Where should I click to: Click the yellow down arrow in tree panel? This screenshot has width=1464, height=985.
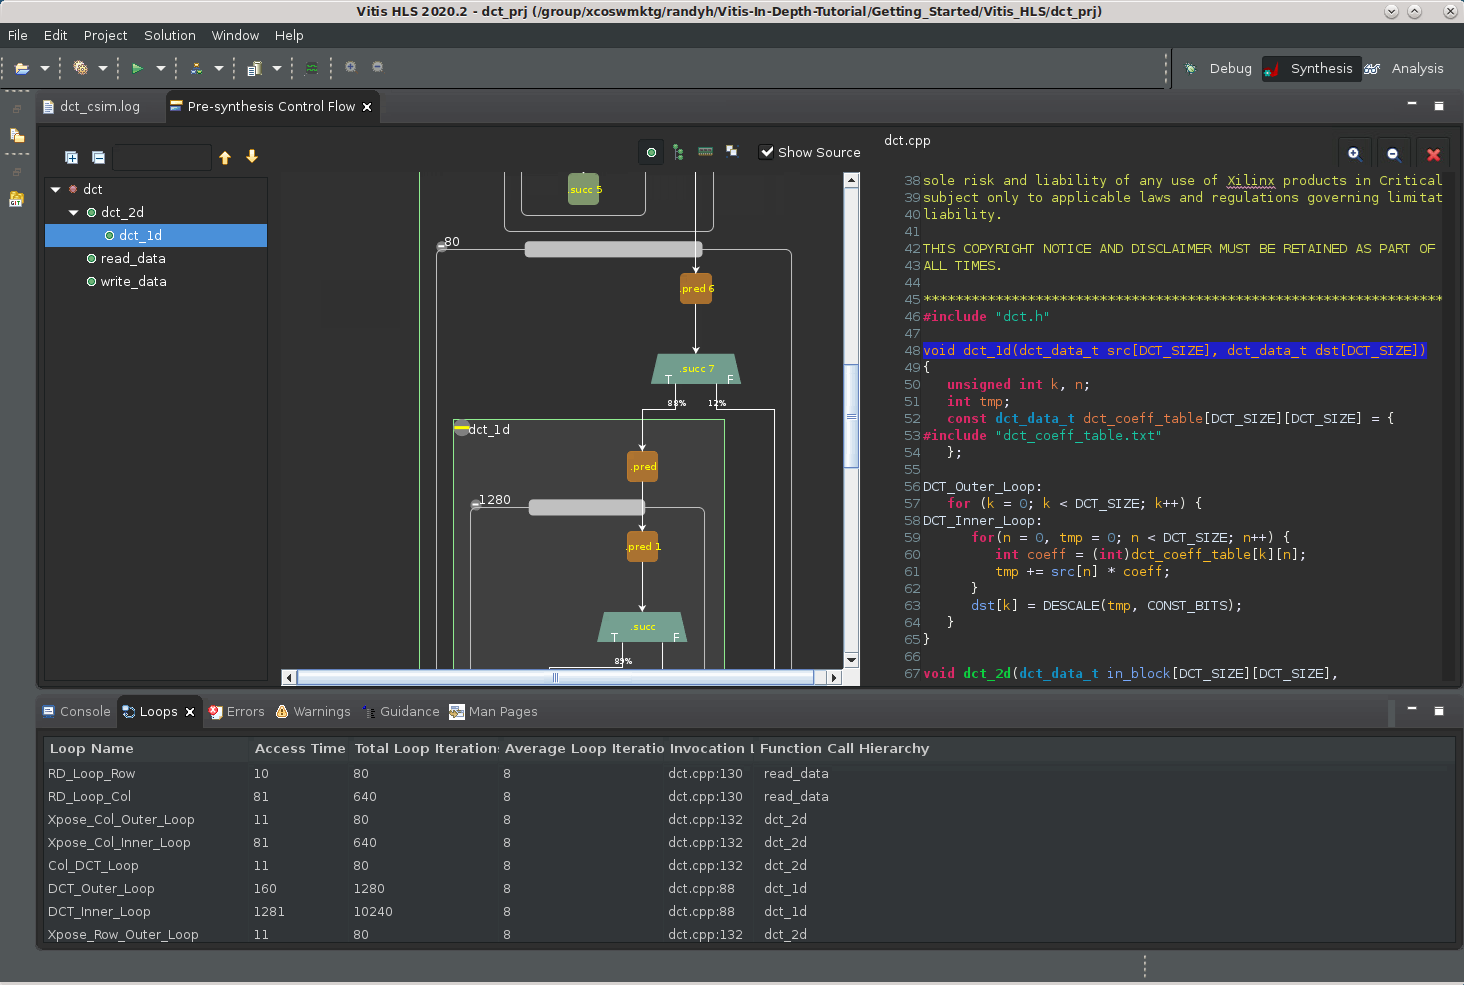(252, 157)
